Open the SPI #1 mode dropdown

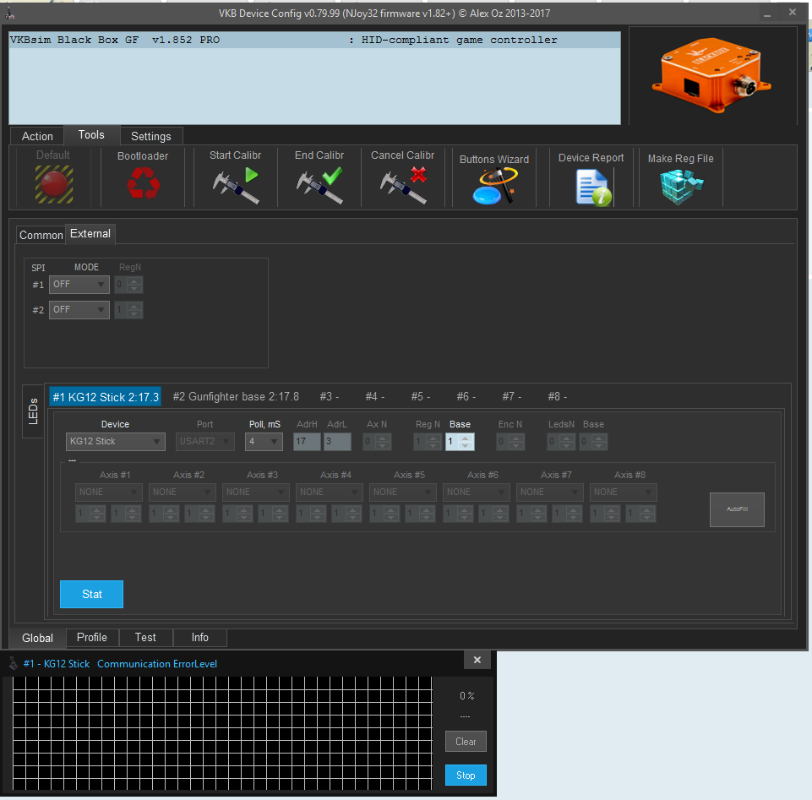pos(79,284)
